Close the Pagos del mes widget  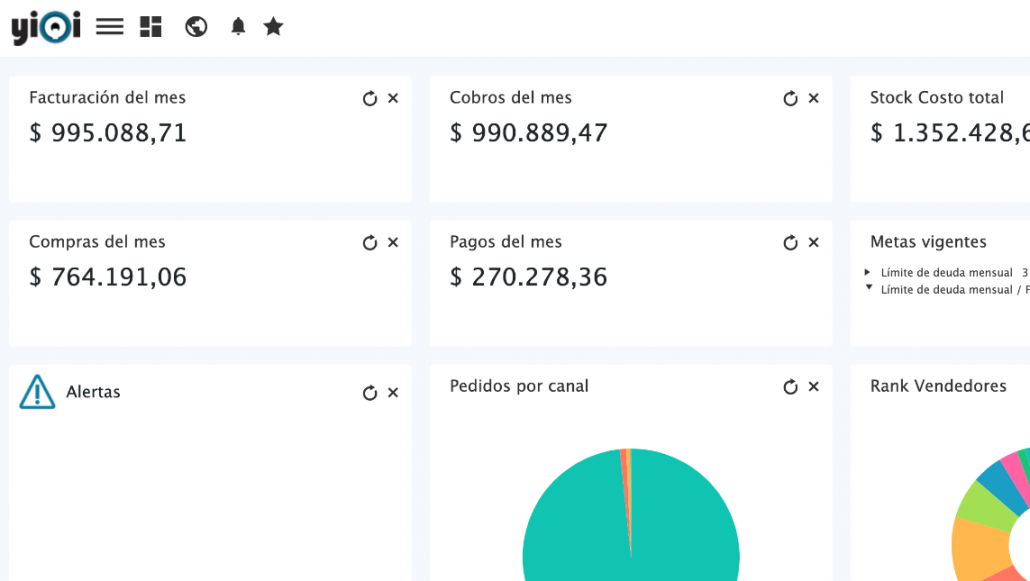tap(813, 243)
